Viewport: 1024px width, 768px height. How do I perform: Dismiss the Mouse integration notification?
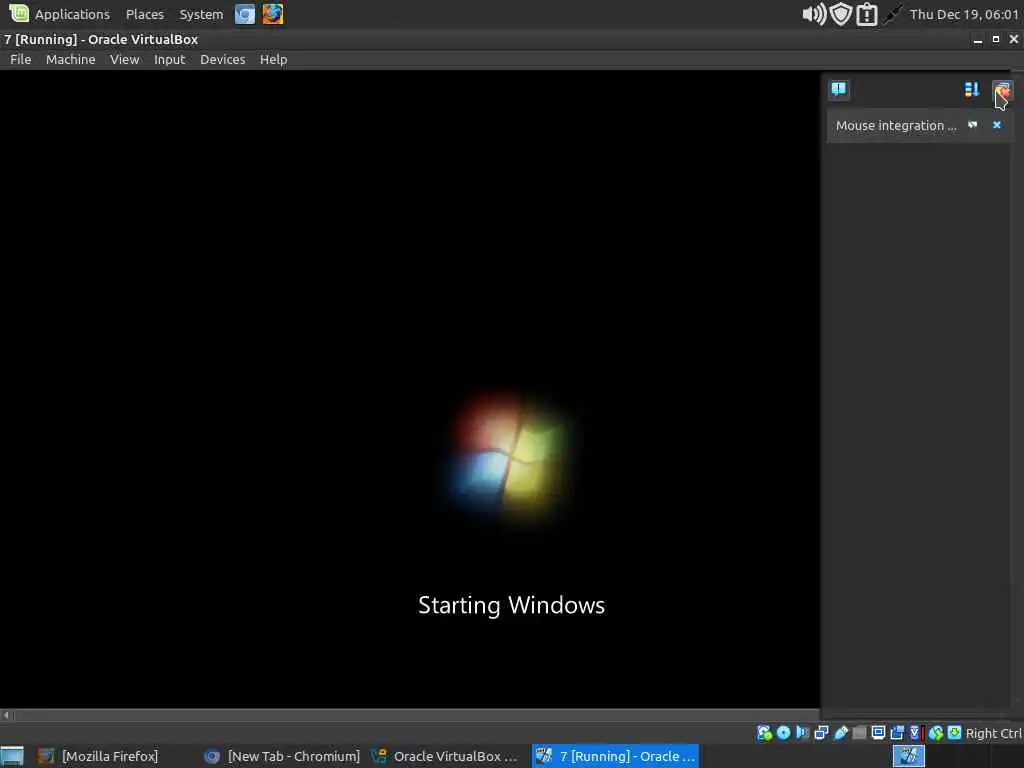[x=997, y=125]
